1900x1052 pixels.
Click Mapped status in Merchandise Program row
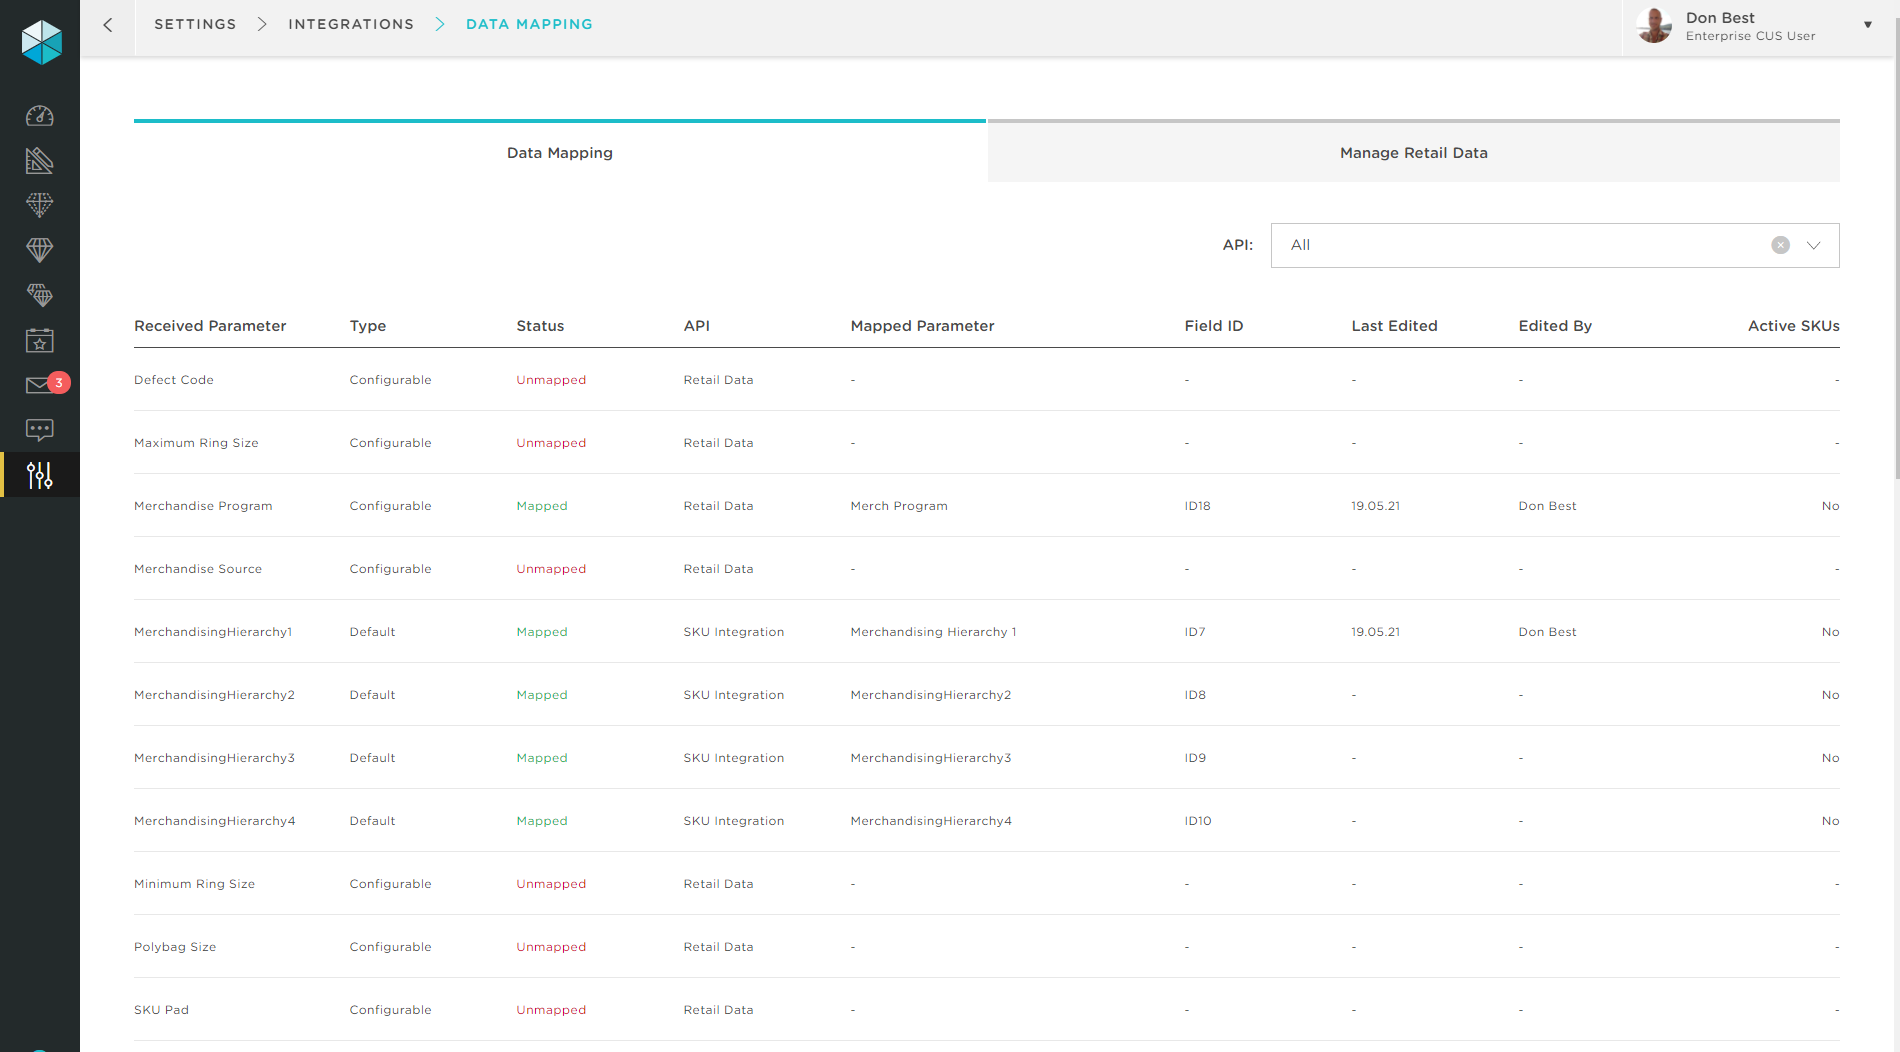click(x=542, y=506)
